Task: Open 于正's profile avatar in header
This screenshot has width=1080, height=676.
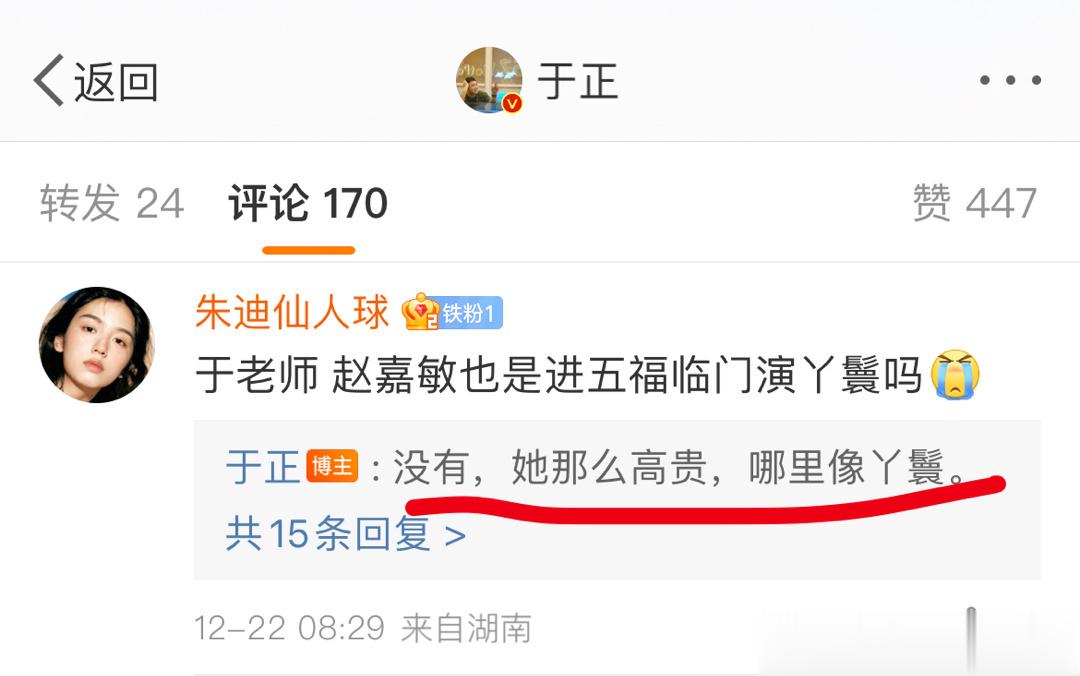Action: pyautogui.click(x=489, y=80)
